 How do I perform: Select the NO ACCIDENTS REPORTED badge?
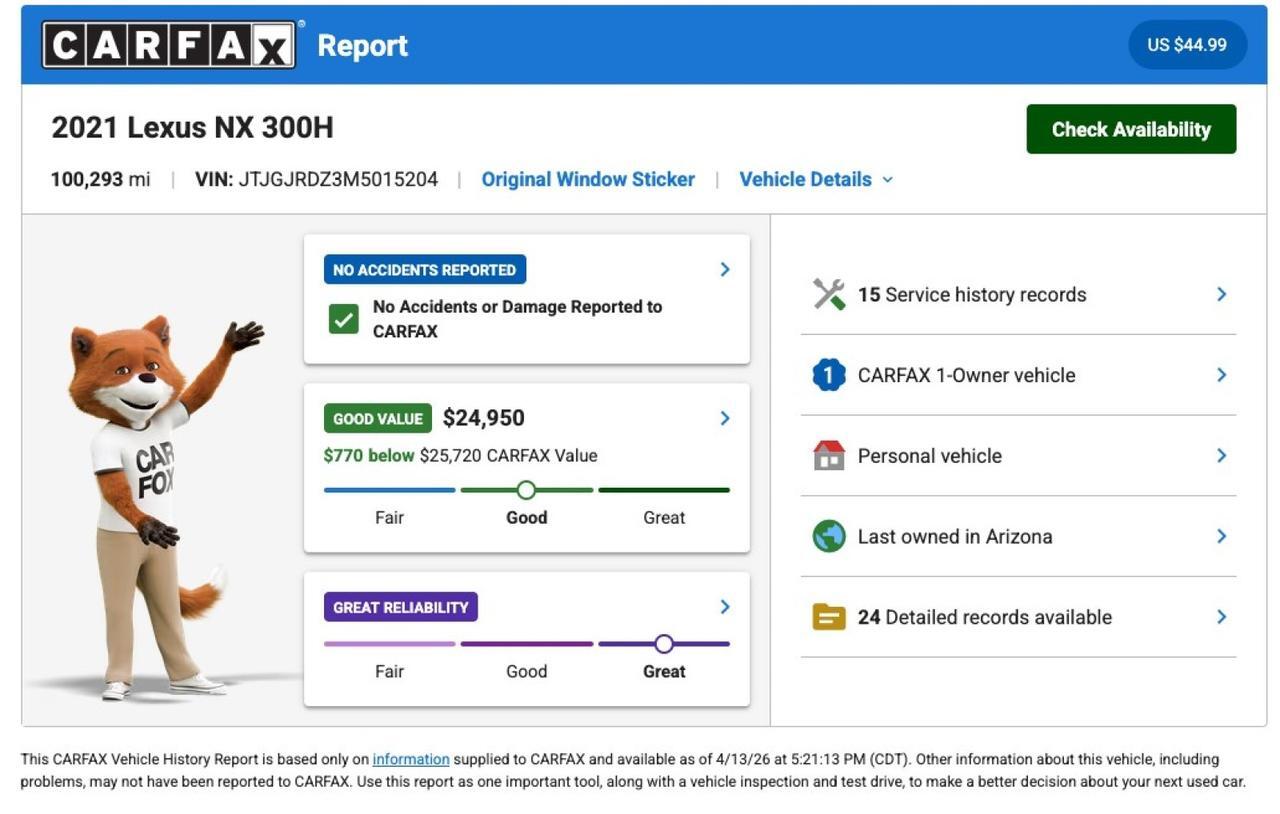(424, 268)
